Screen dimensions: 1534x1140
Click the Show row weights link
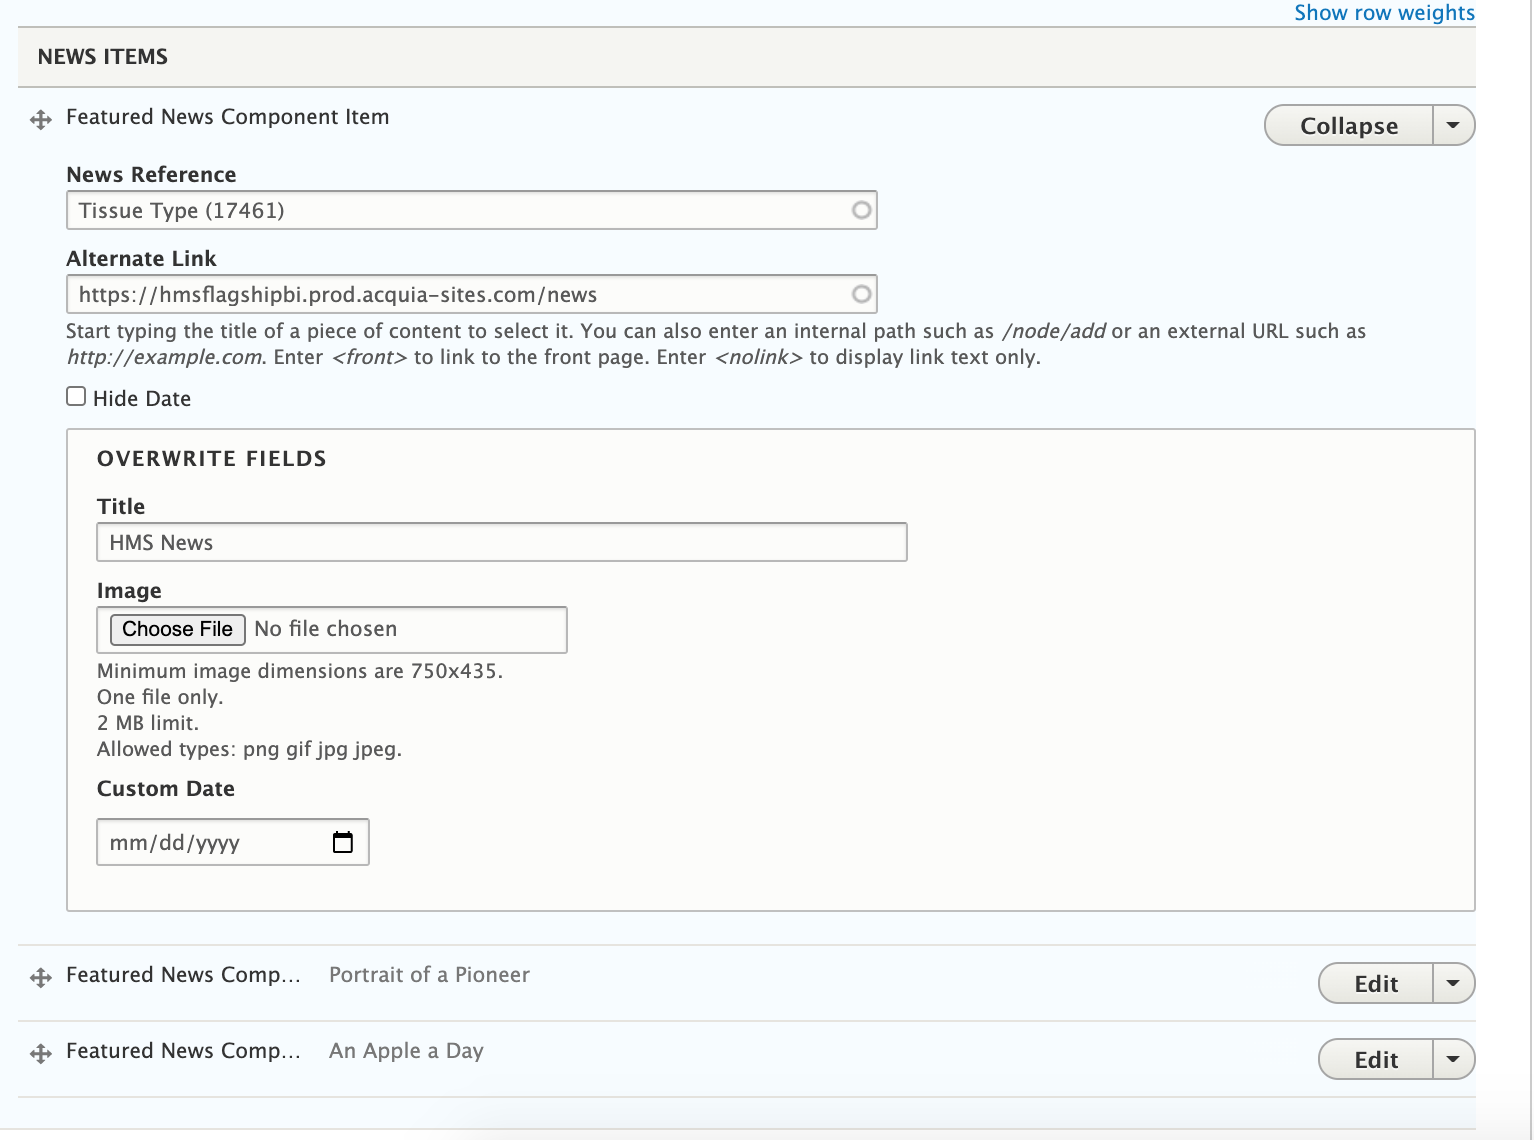click(x=1384, y=13)
